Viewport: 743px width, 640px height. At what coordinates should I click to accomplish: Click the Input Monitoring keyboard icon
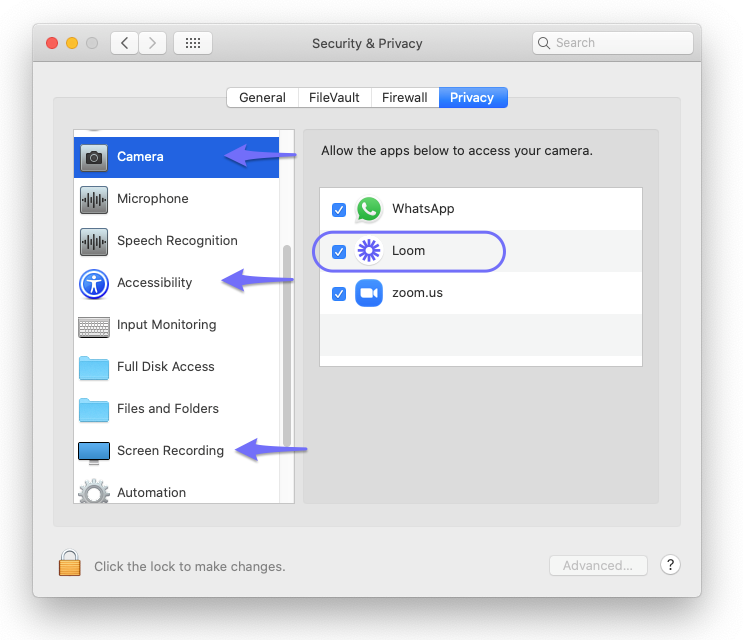point(94,326)
